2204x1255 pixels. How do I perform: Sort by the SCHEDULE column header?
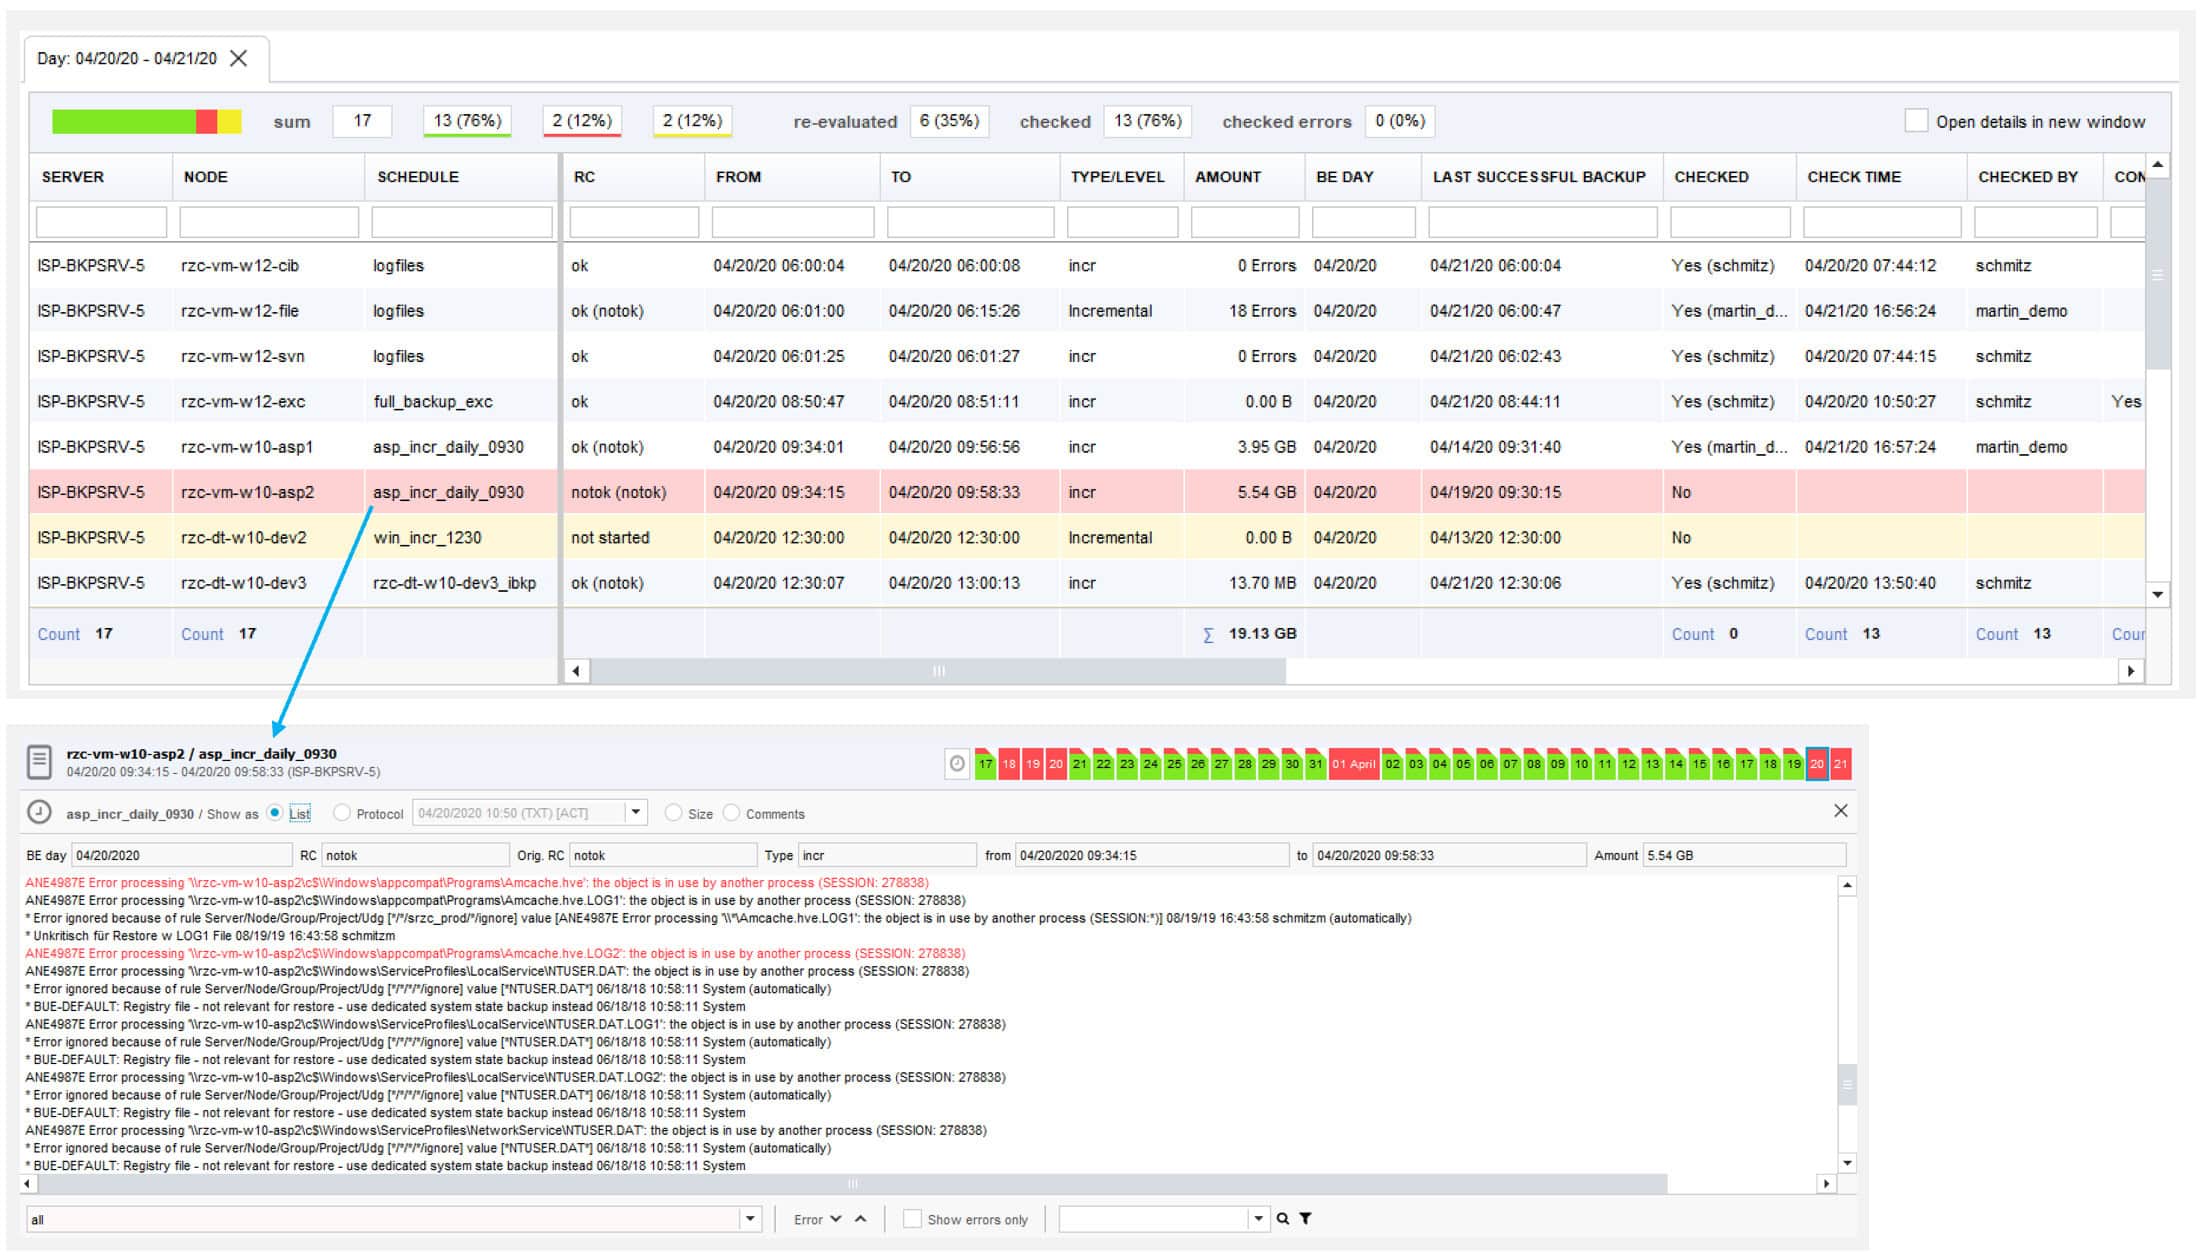click(x=418, y=177)
